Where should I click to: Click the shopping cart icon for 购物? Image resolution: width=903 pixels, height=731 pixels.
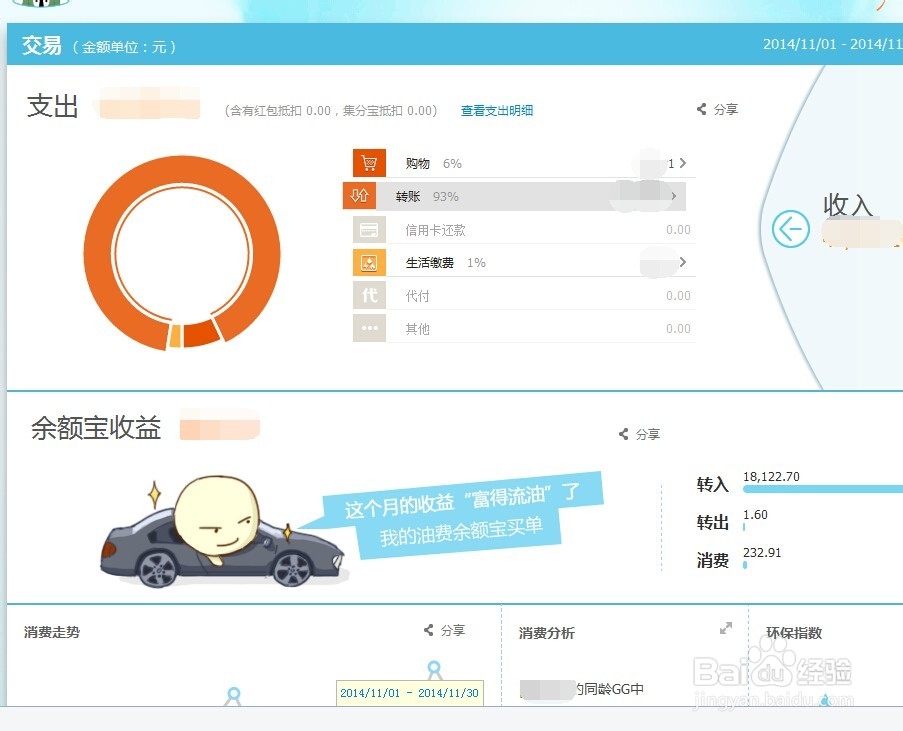click(369, 163)
